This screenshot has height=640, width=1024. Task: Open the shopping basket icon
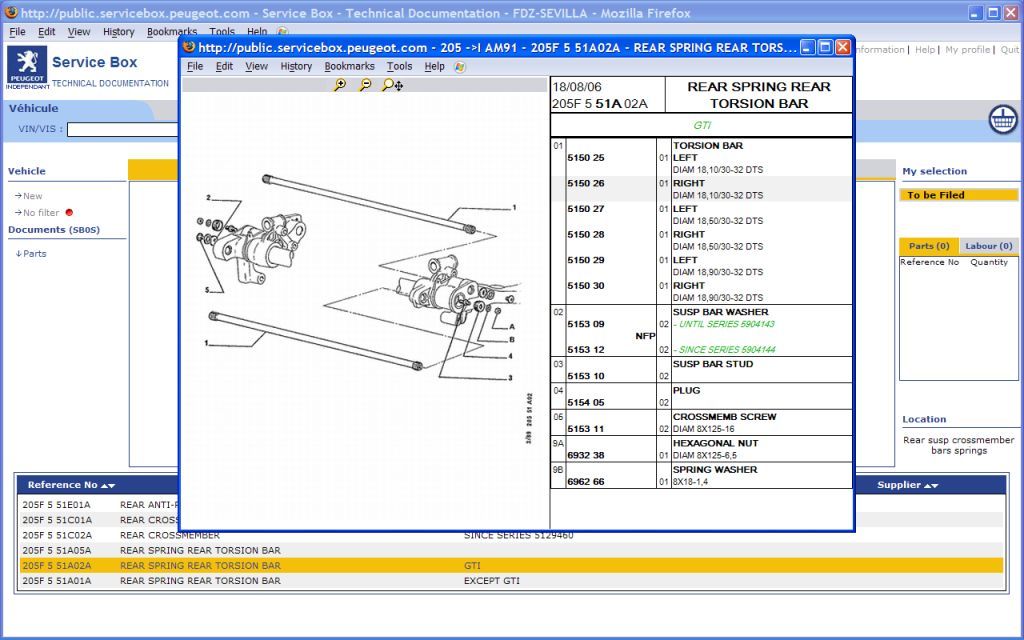[1002, 120]
